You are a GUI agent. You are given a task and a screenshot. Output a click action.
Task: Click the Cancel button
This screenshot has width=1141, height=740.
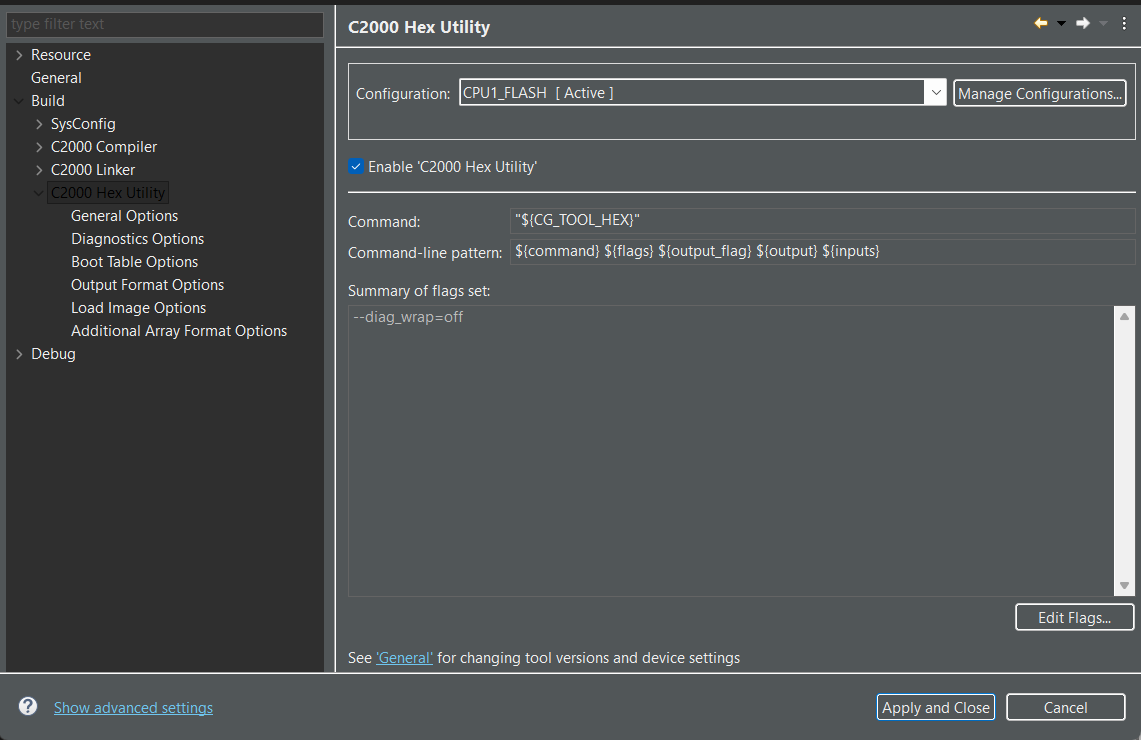click(1065, 707)
